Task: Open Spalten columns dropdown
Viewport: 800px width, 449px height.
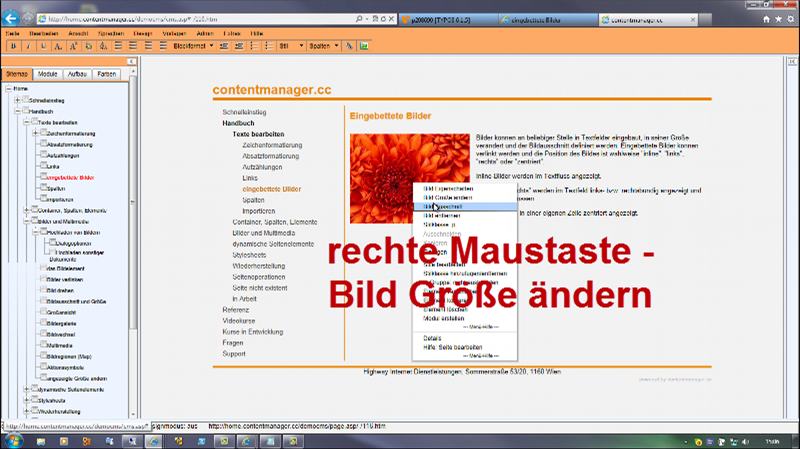Action: pyautogui.click(x=324, y=46)
